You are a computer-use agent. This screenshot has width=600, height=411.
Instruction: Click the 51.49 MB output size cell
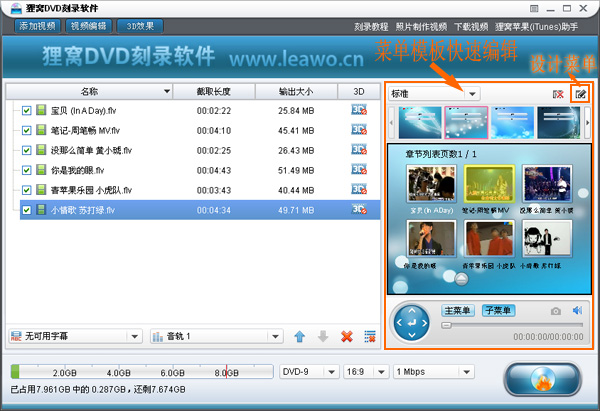tap(296, 170)
